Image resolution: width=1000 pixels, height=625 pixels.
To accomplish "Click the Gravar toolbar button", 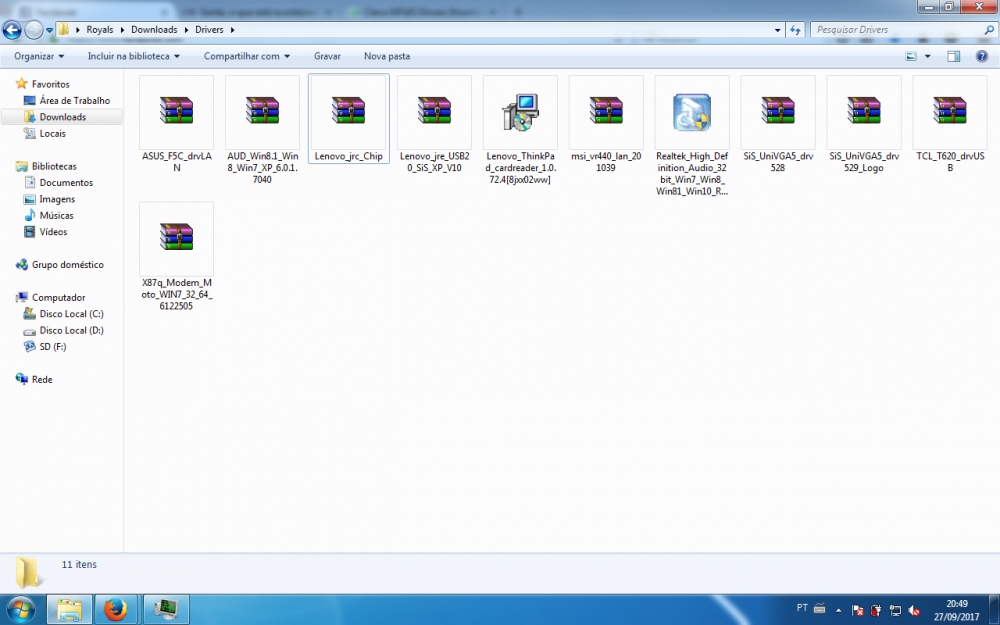I will pyautogui.click(x=327, y=56).
